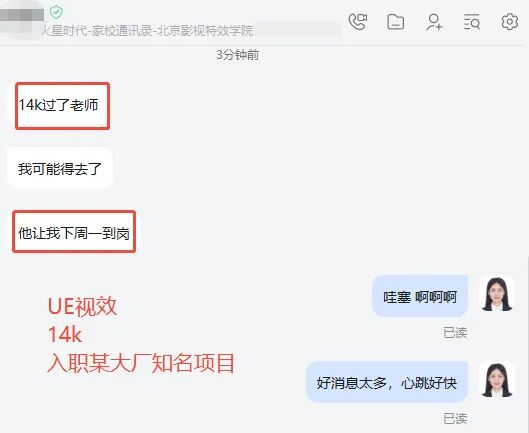Click the green verified shield icon
Screen dimensions: 529x433
click(56, 12)
